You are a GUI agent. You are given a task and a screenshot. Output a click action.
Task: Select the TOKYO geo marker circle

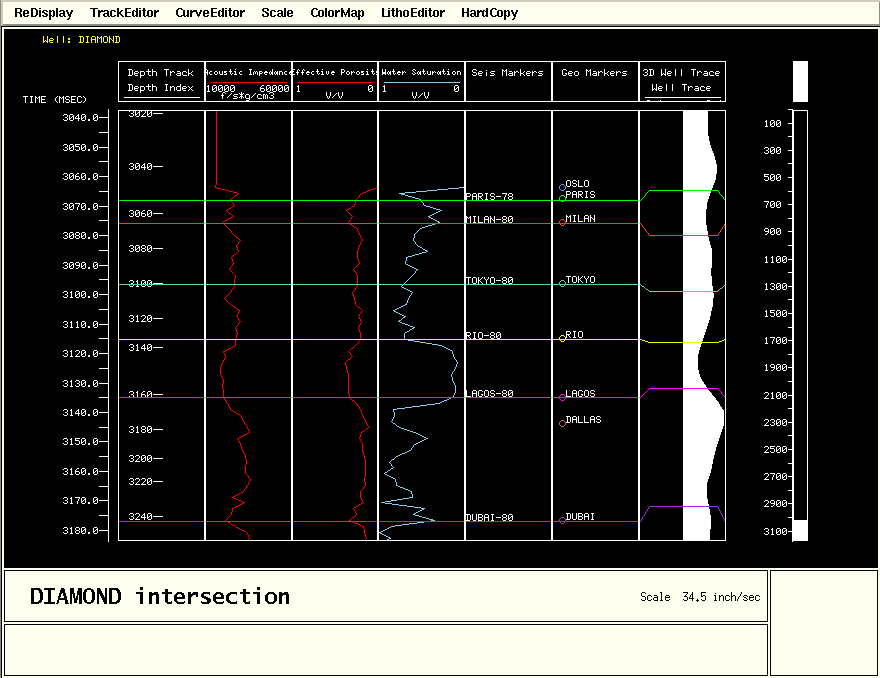[562, 283]
